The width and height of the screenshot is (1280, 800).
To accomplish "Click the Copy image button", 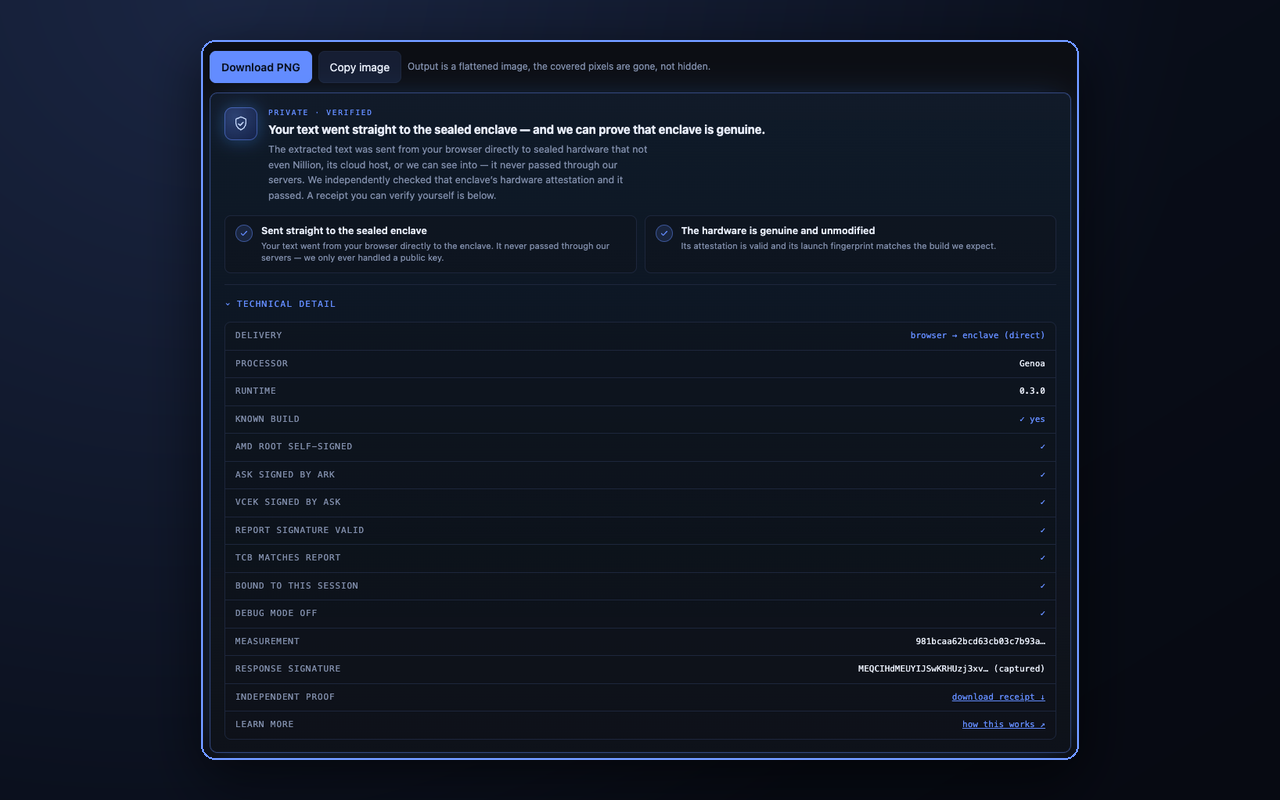I will (360, 67).
